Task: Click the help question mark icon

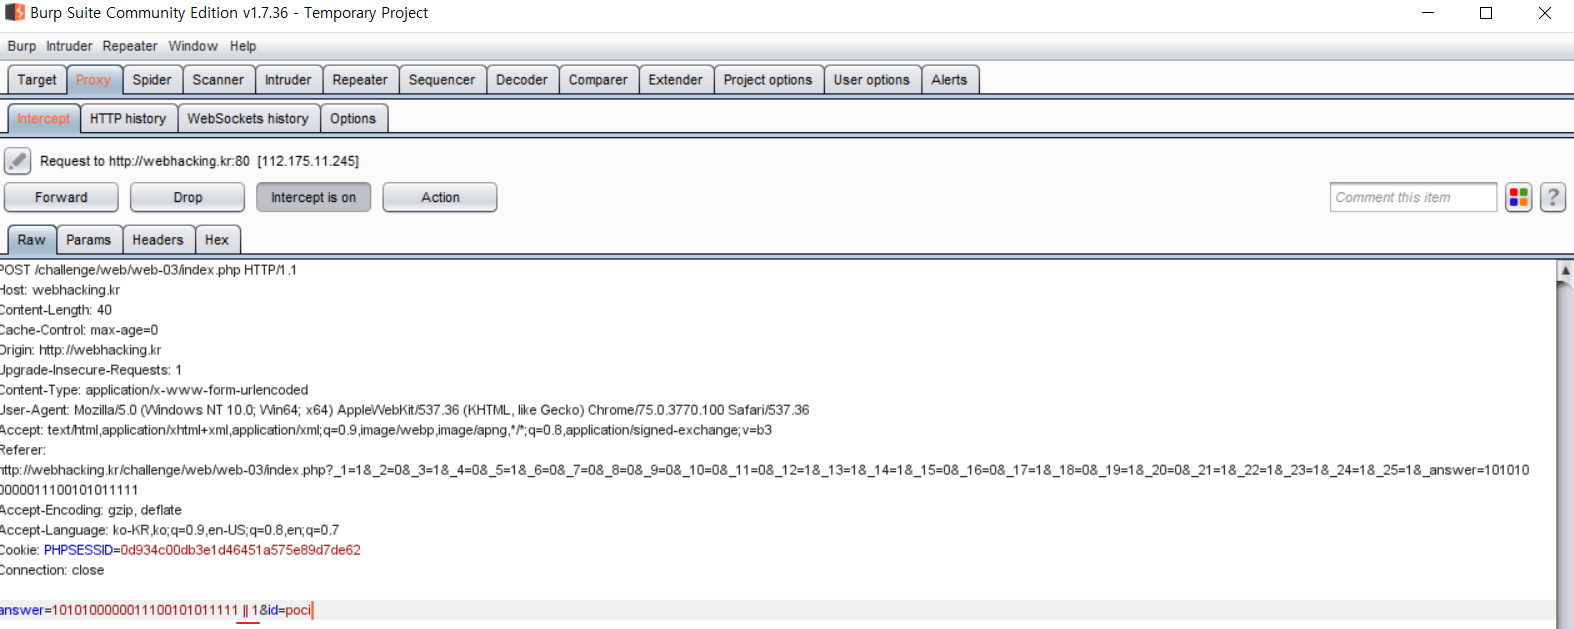Action: tap(1552, 197)
